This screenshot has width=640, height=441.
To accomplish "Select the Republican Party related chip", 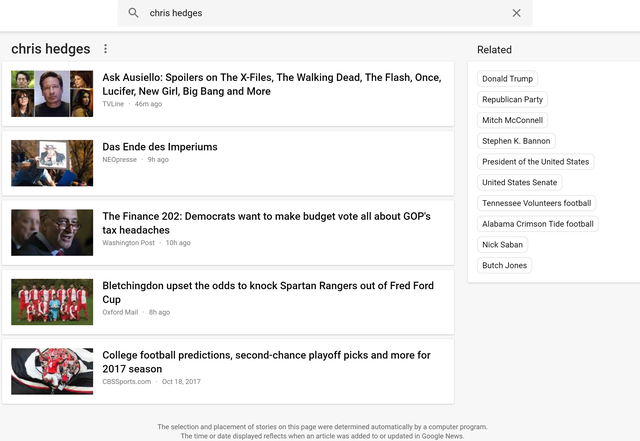I will (512, 100).
